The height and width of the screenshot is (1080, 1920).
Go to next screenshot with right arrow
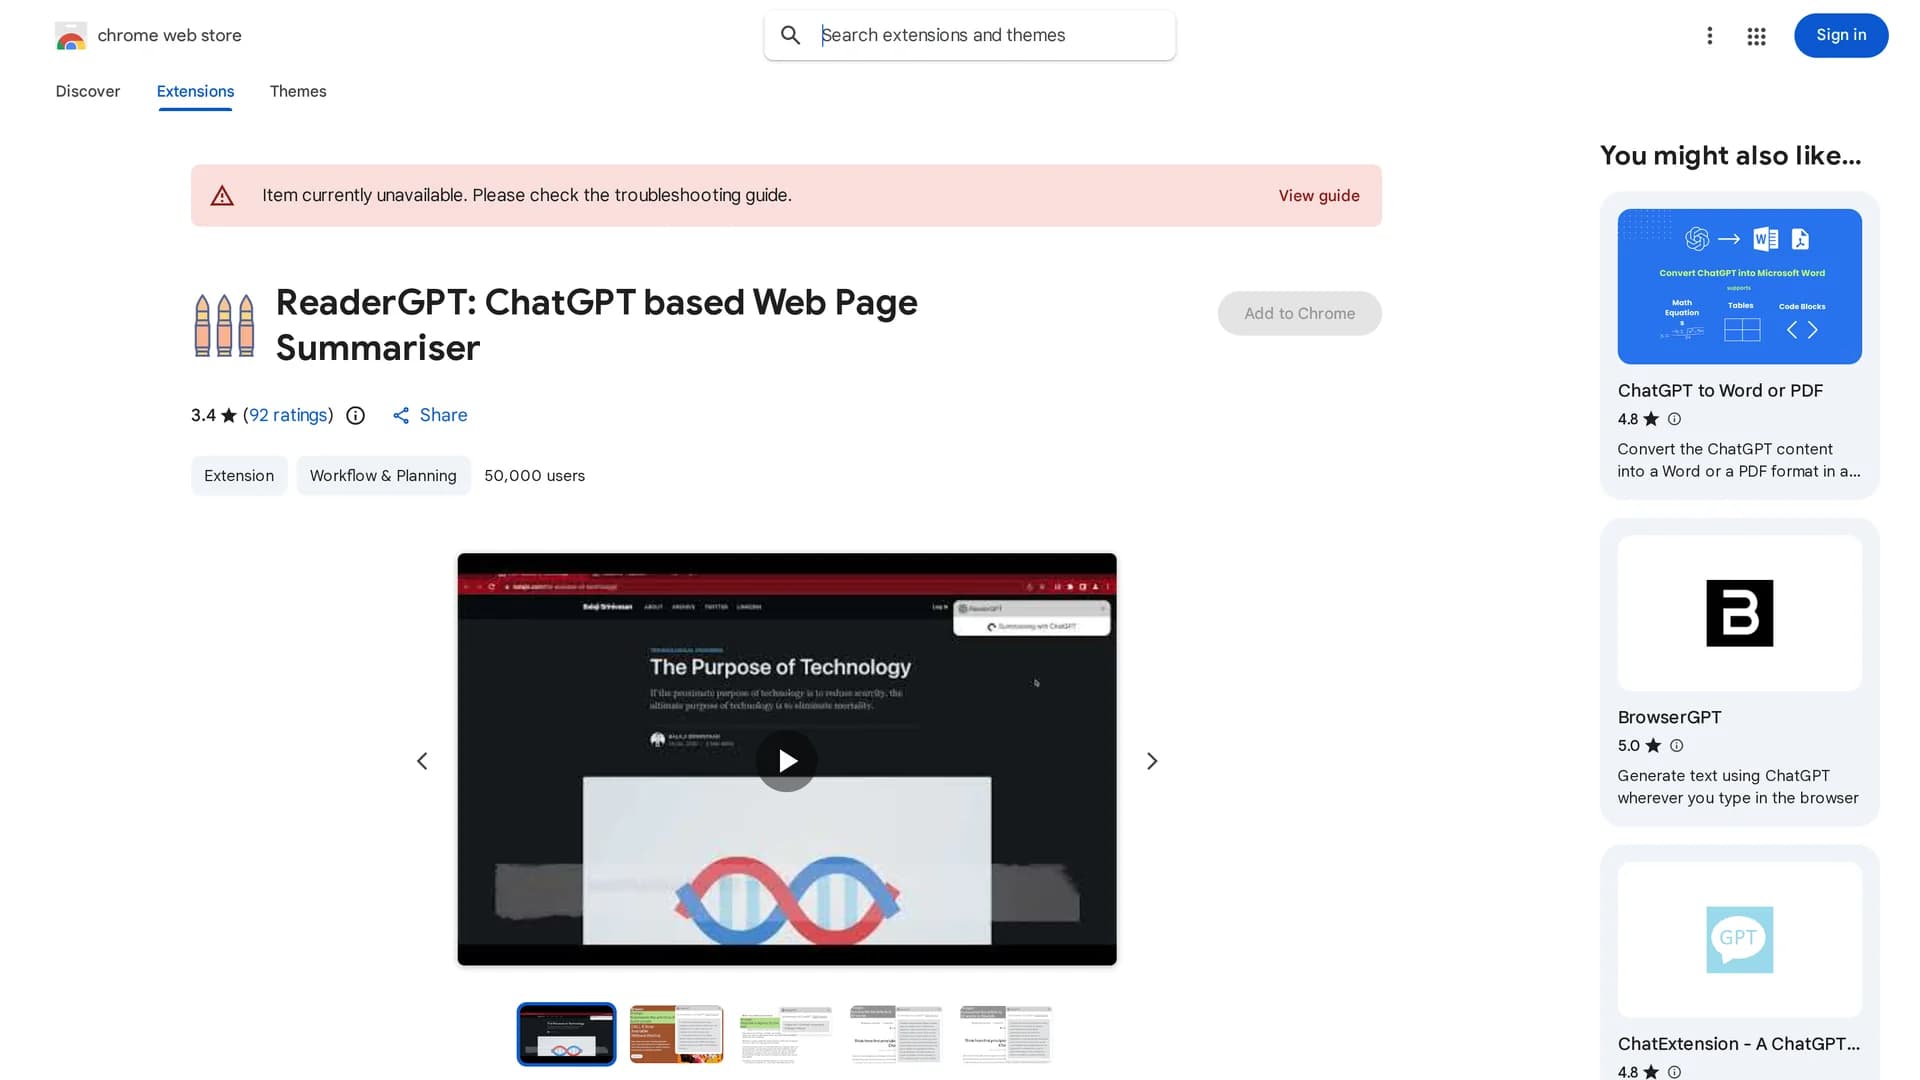coord(1151,761)
